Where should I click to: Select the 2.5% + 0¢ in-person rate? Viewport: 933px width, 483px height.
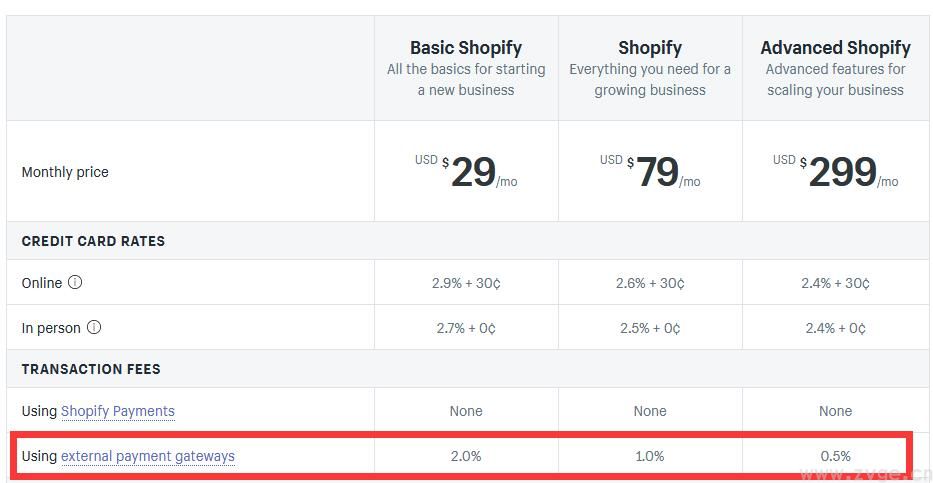(650, 328)
